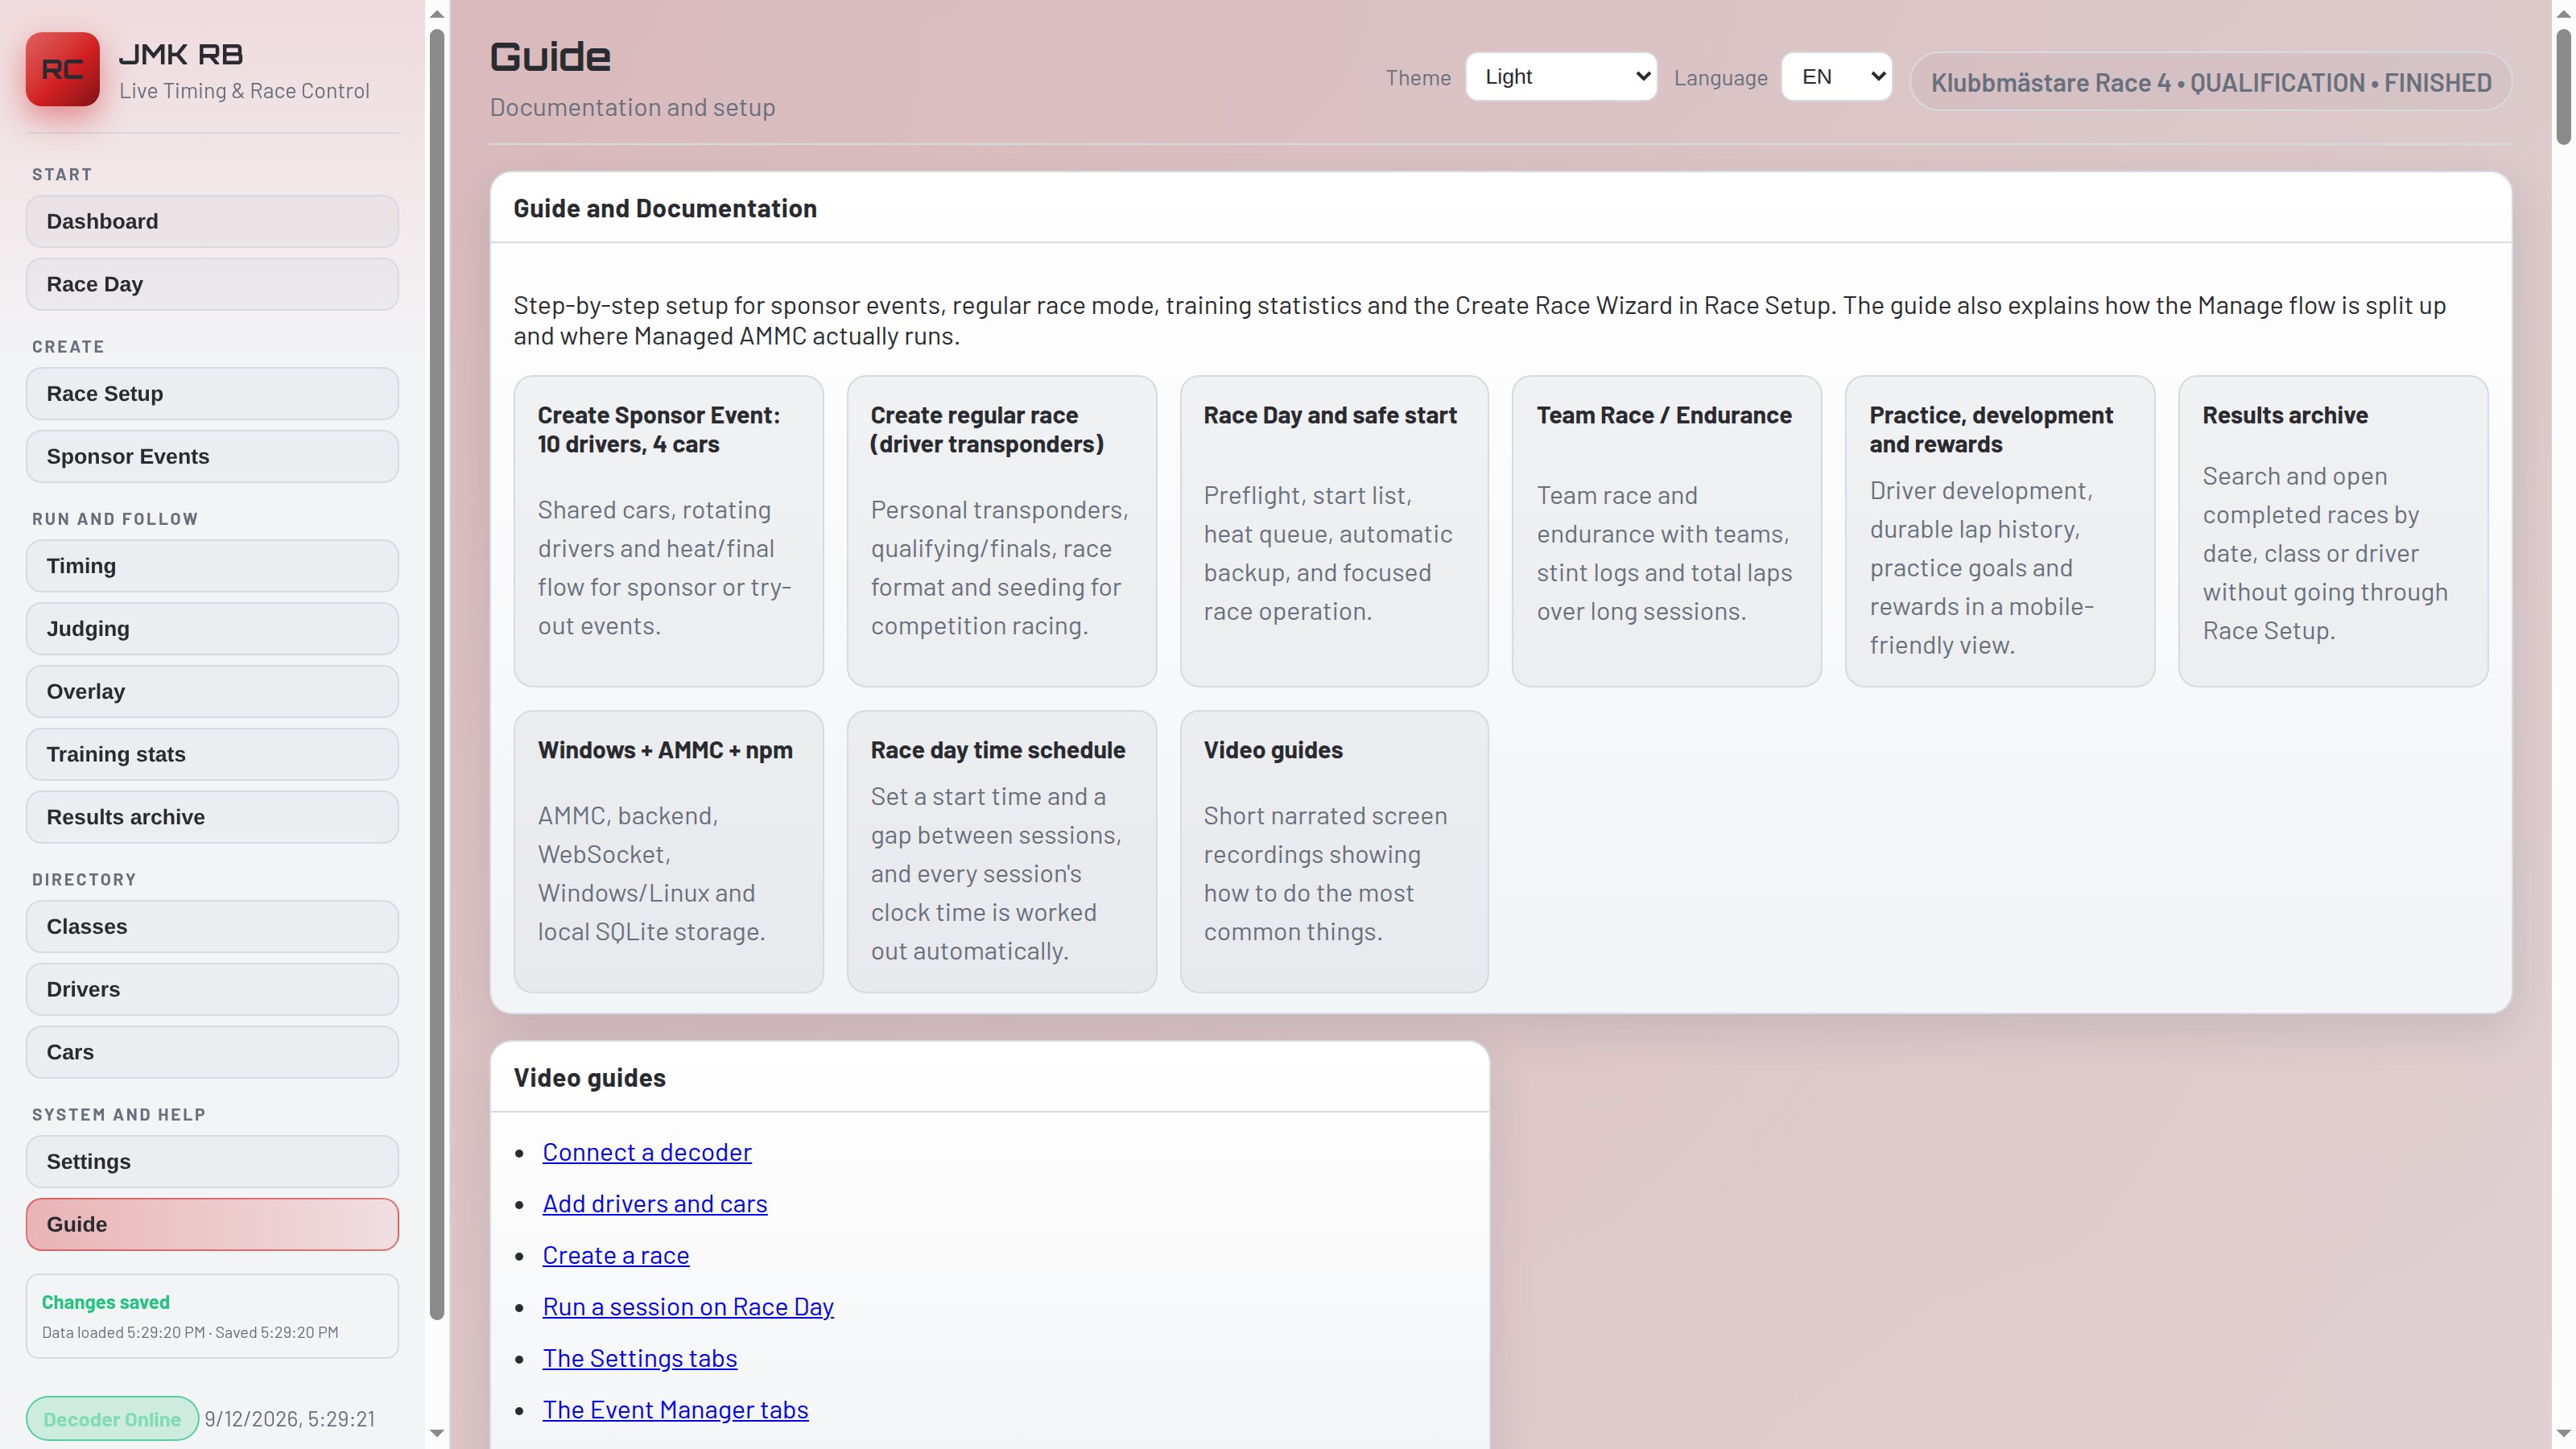The height and width of the screenshot is (1449, 2576).
Task: Open the Timing page
Action: 212,566
